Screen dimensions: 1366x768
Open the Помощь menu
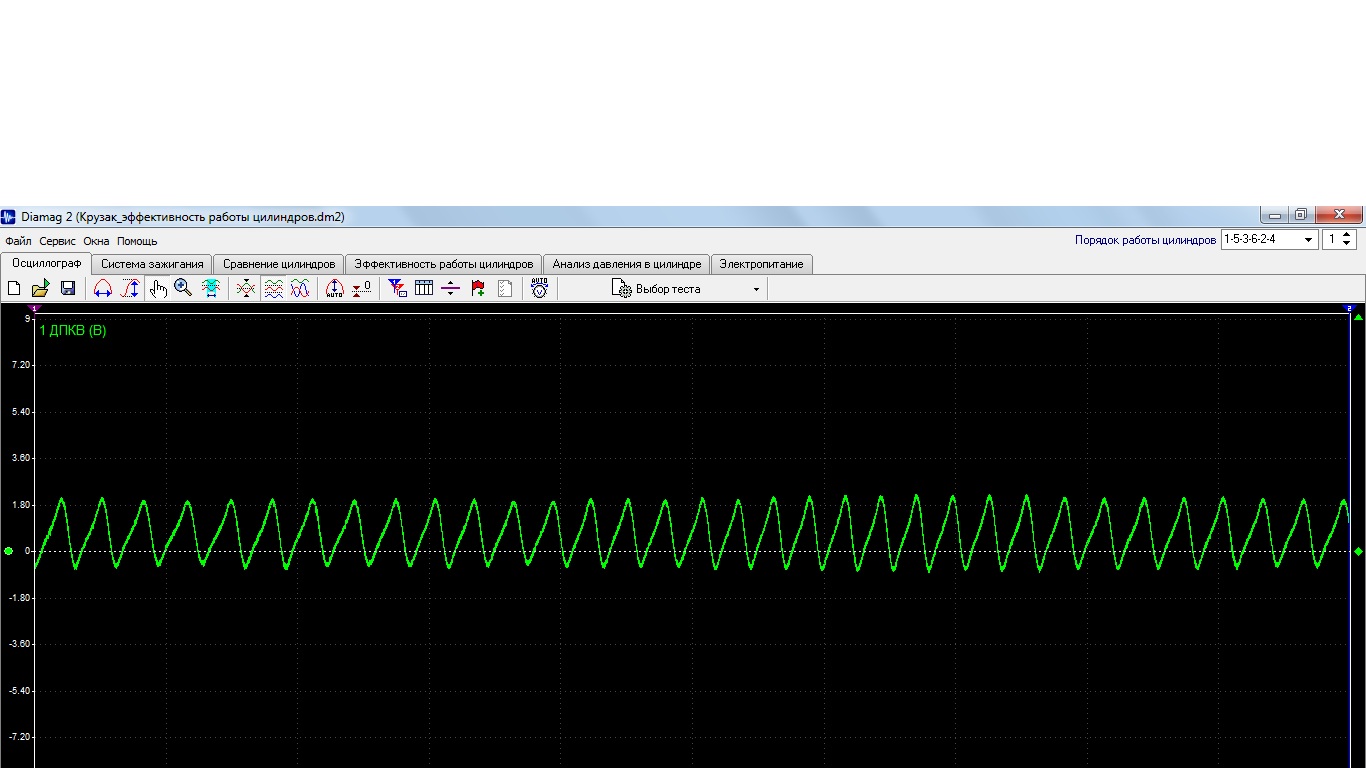137,241
